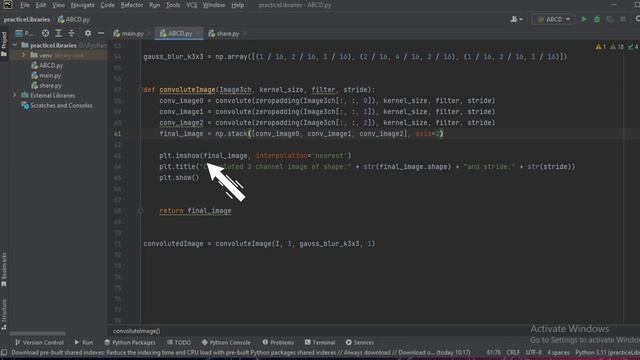This screenshot has width=640, height=360.
Task: Click the Stop icon in the toolbar
Action: (623, 19)
